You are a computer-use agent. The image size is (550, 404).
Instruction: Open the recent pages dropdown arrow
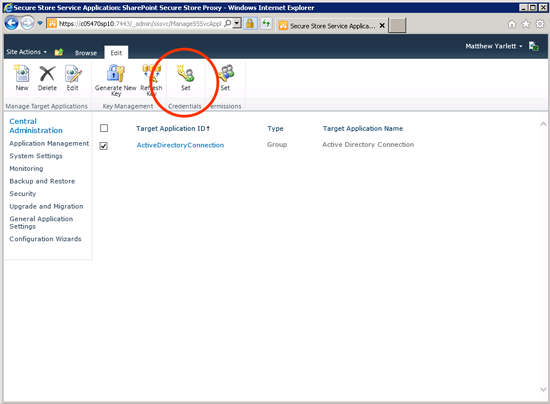[40, 23]
